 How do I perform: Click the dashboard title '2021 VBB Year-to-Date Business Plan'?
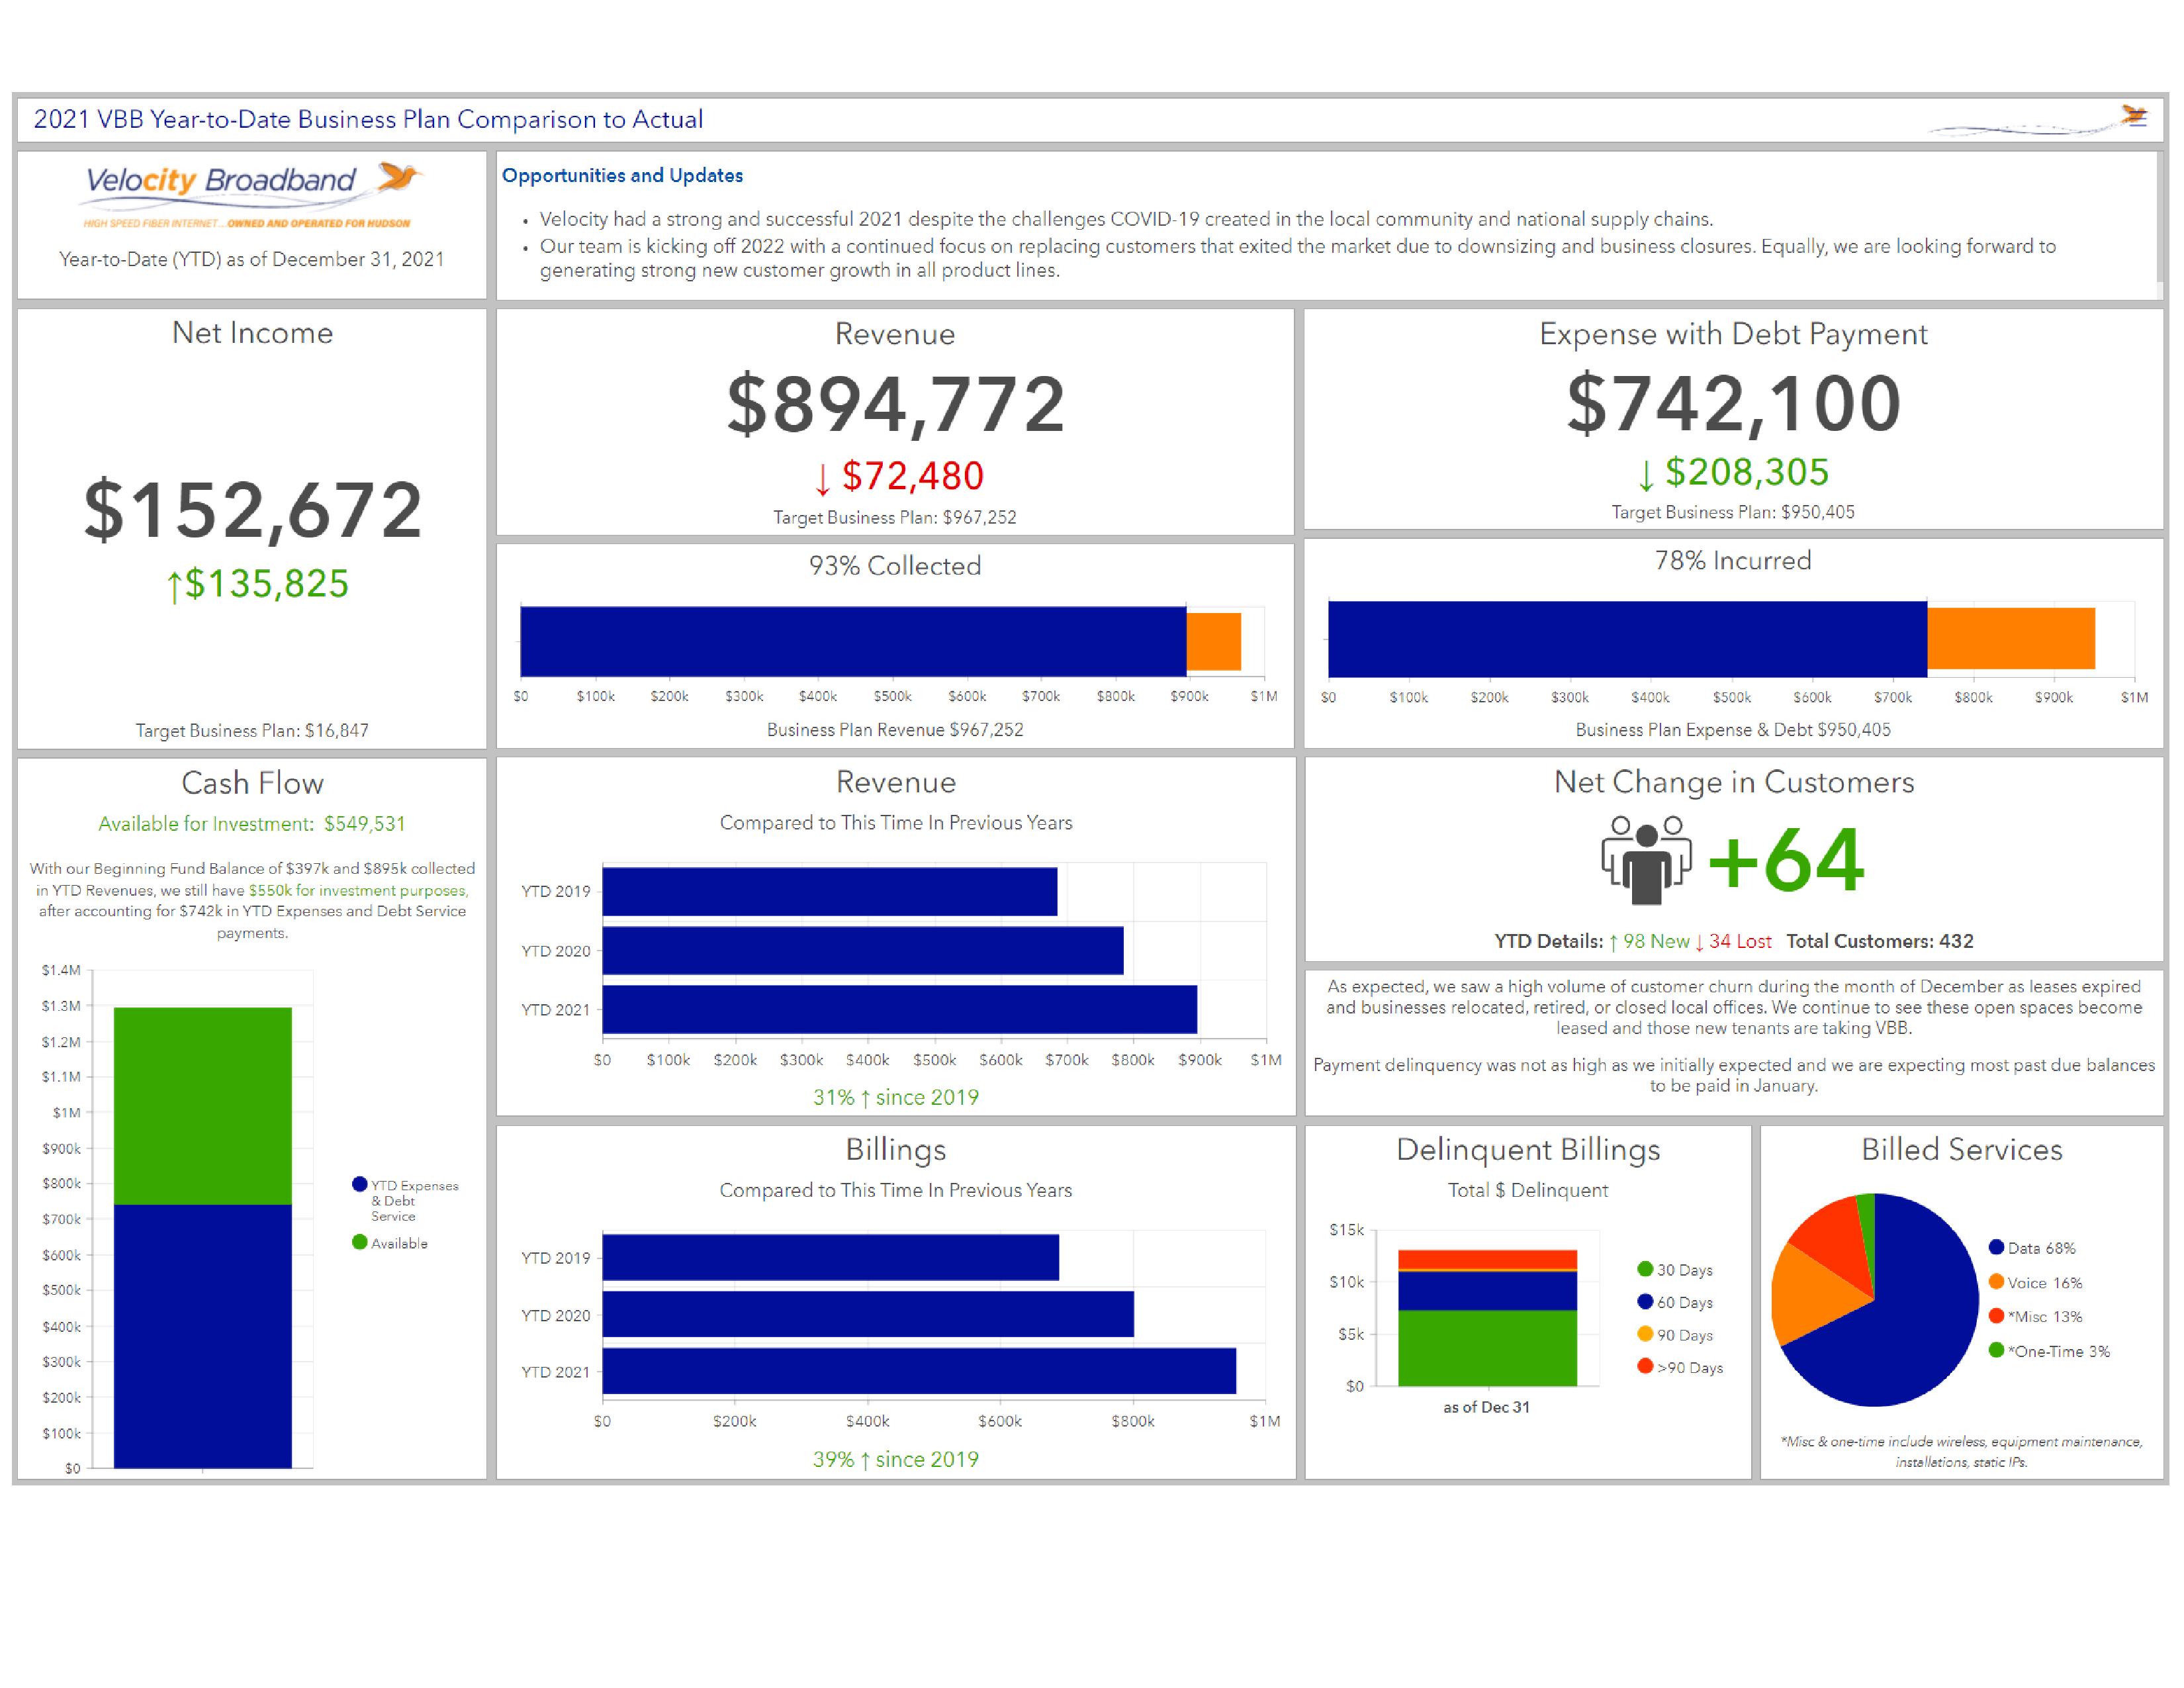tap(368, 119)
